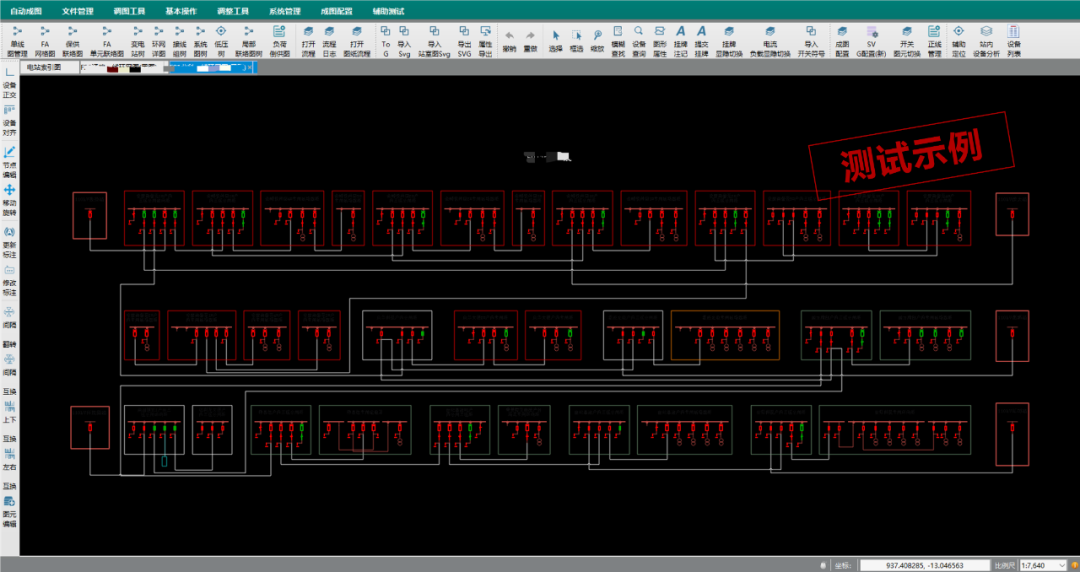Click the coordinates field in status bar
This screenshot has height=572, width=1080.
[x=925, y=565]
